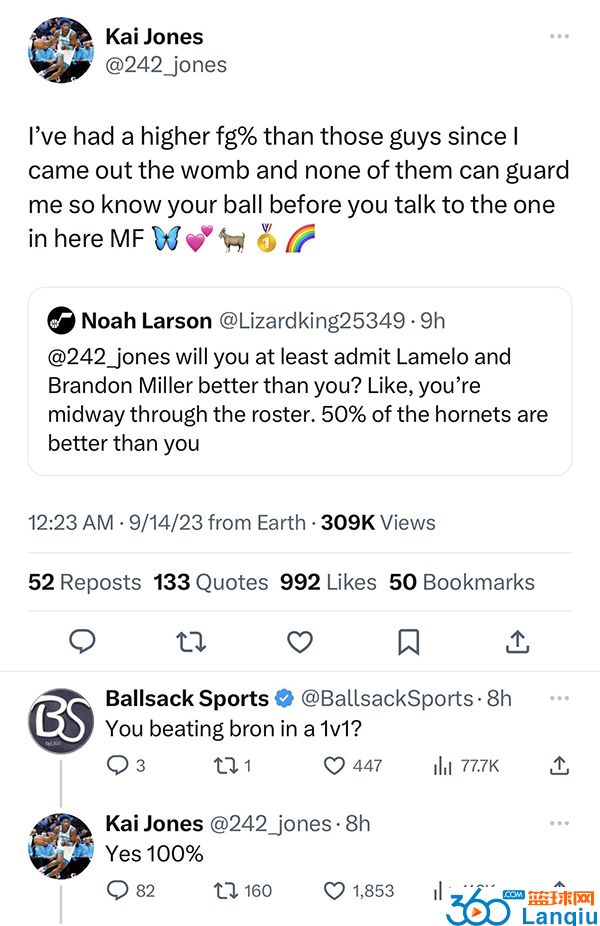Viewport: 600px width, 926px height.
Task: Reply to the Ballsack Sports comment
Action: coord(118,766)
